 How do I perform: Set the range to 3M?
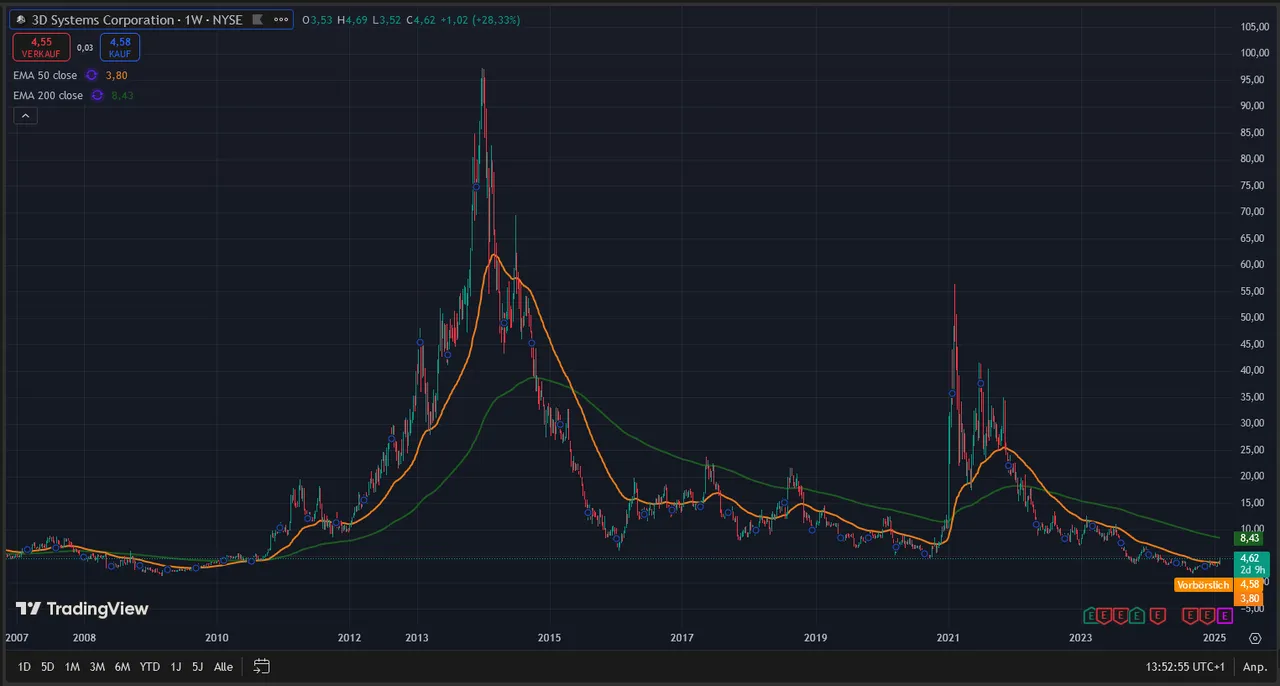(x=97, y=666)
